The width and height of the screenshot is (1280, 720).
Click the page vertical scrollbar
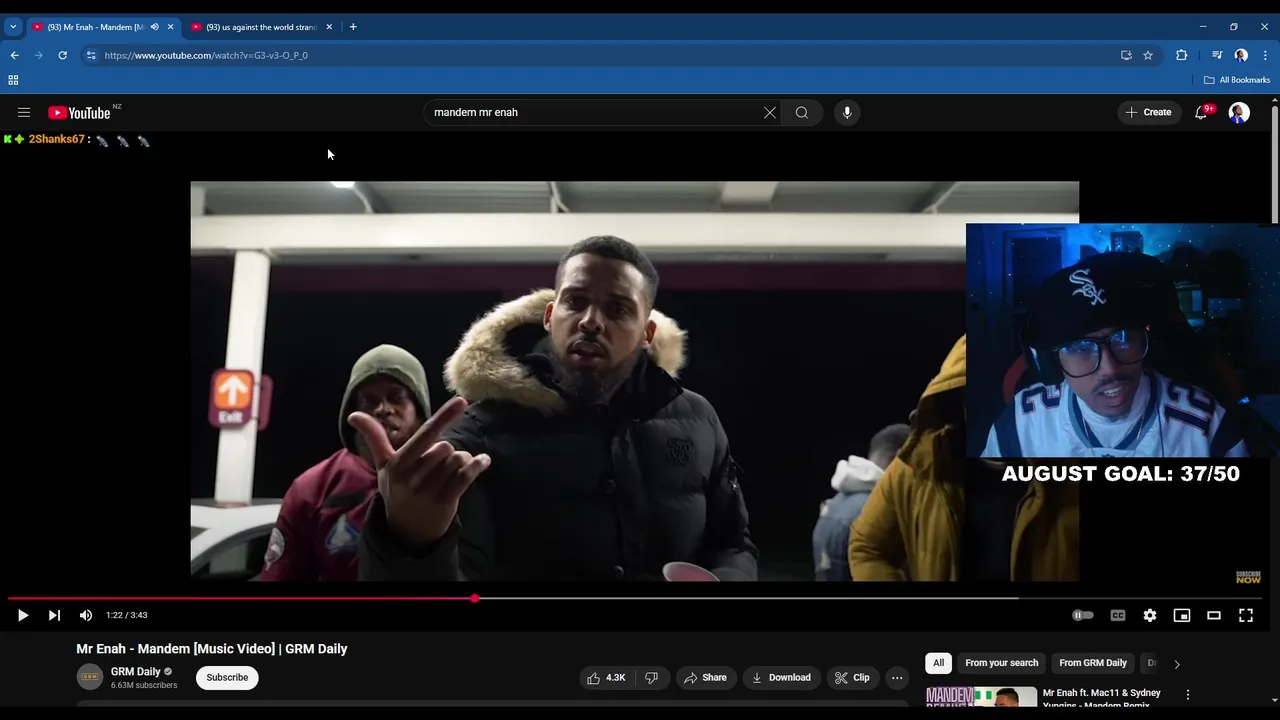pyautogui.click(x=1275, y=165)
